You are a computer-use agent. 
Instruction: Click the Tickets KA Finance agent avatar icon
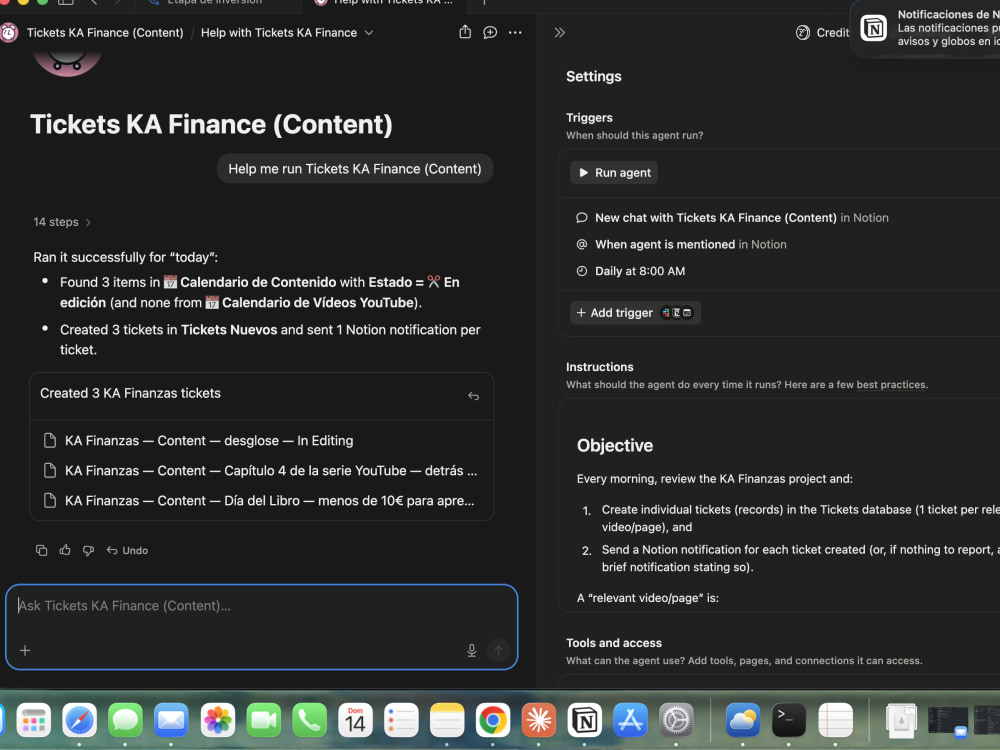click(x=9, y=33)
